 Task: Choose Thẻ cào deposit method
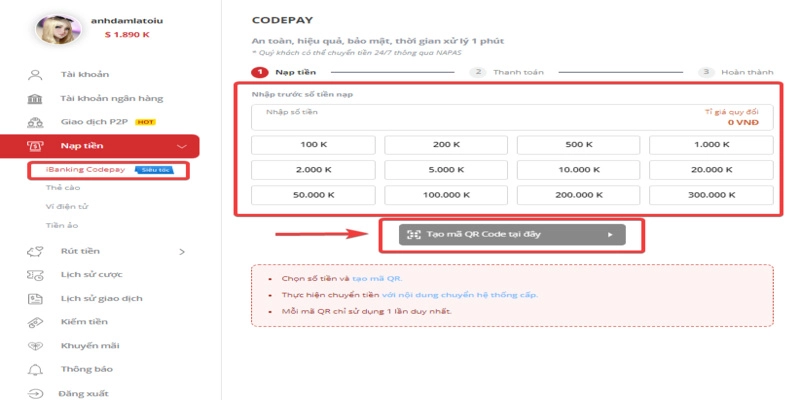(x=63, y=188)
